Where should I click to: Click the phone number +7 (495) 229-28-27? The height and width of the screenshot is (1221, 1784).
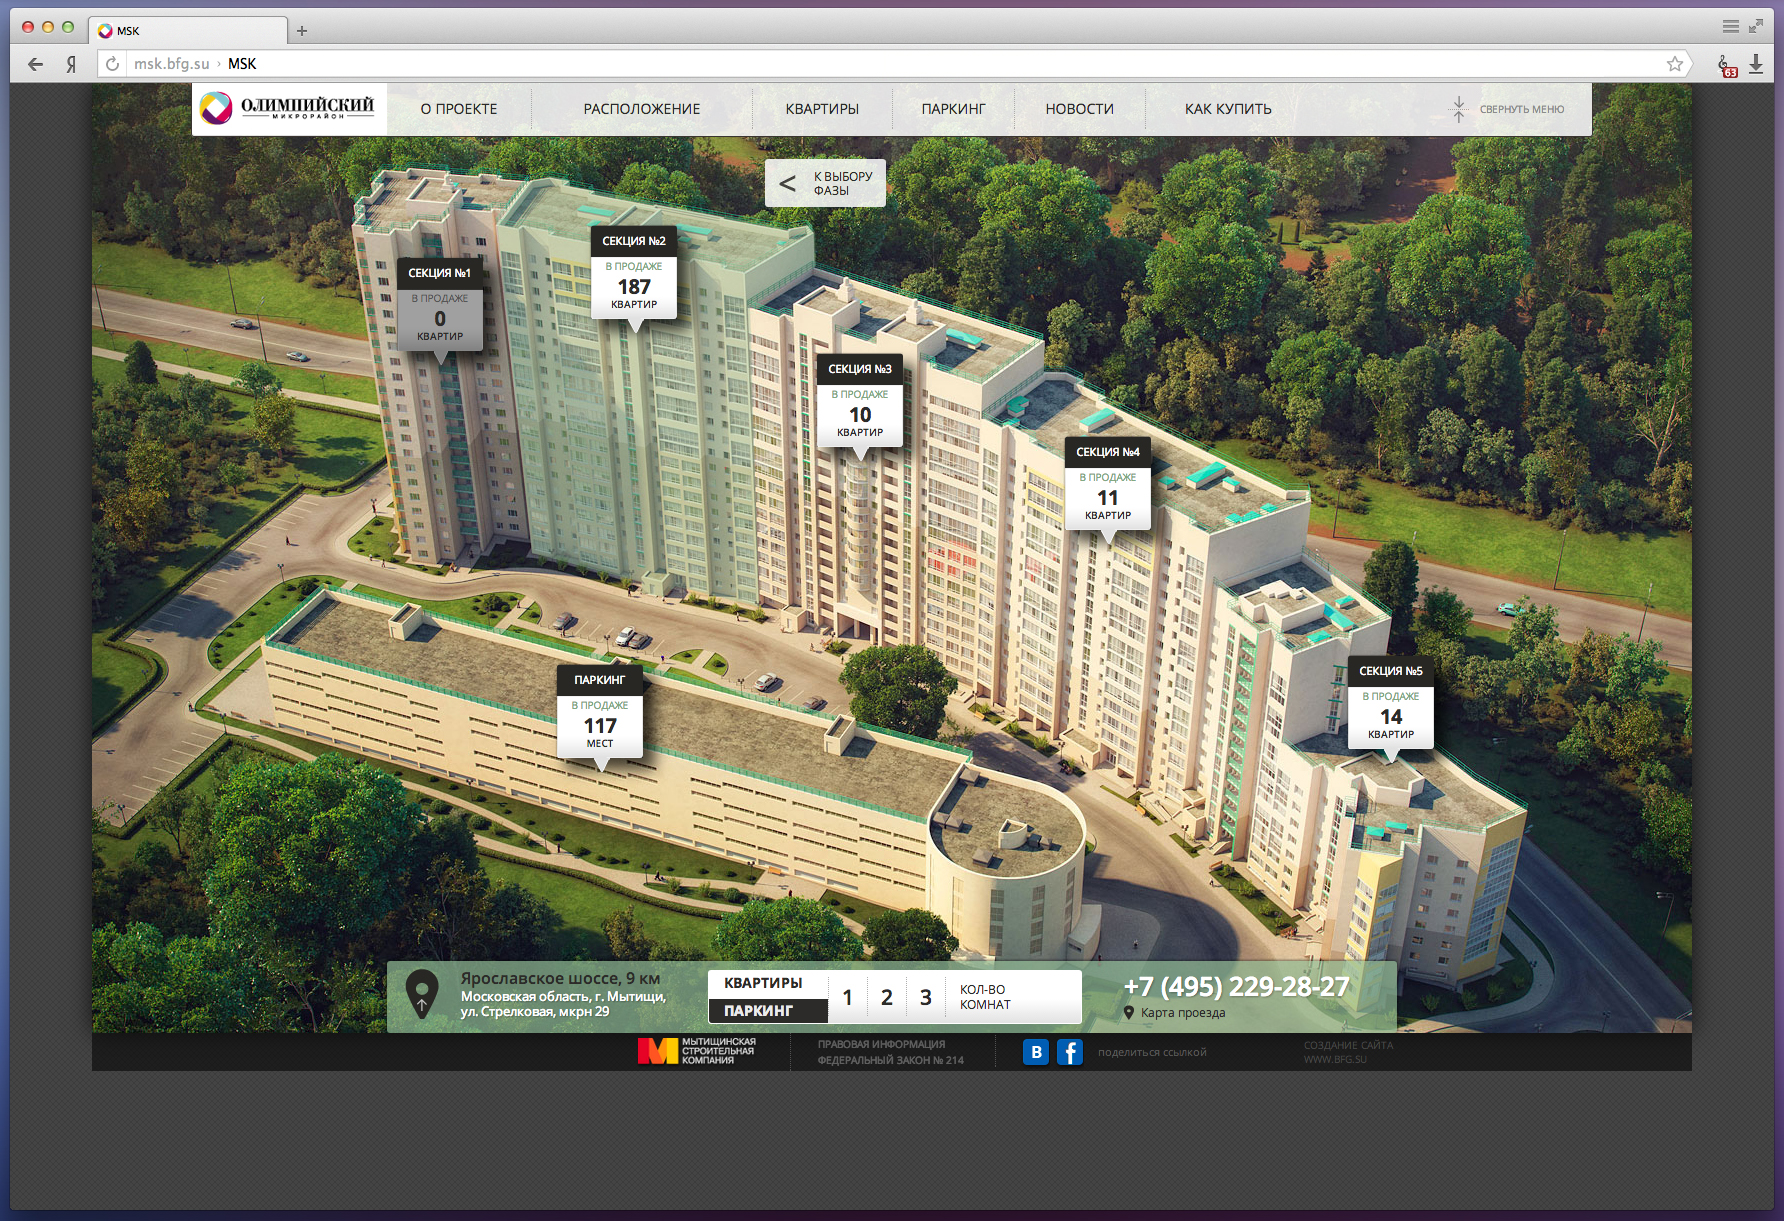click(1237, 987)
